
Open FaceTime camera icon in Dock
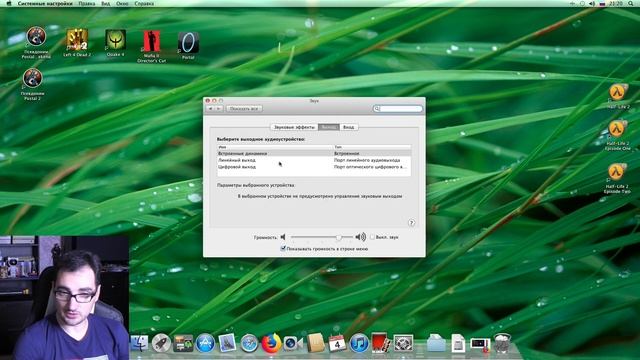(x=293, y=343)
